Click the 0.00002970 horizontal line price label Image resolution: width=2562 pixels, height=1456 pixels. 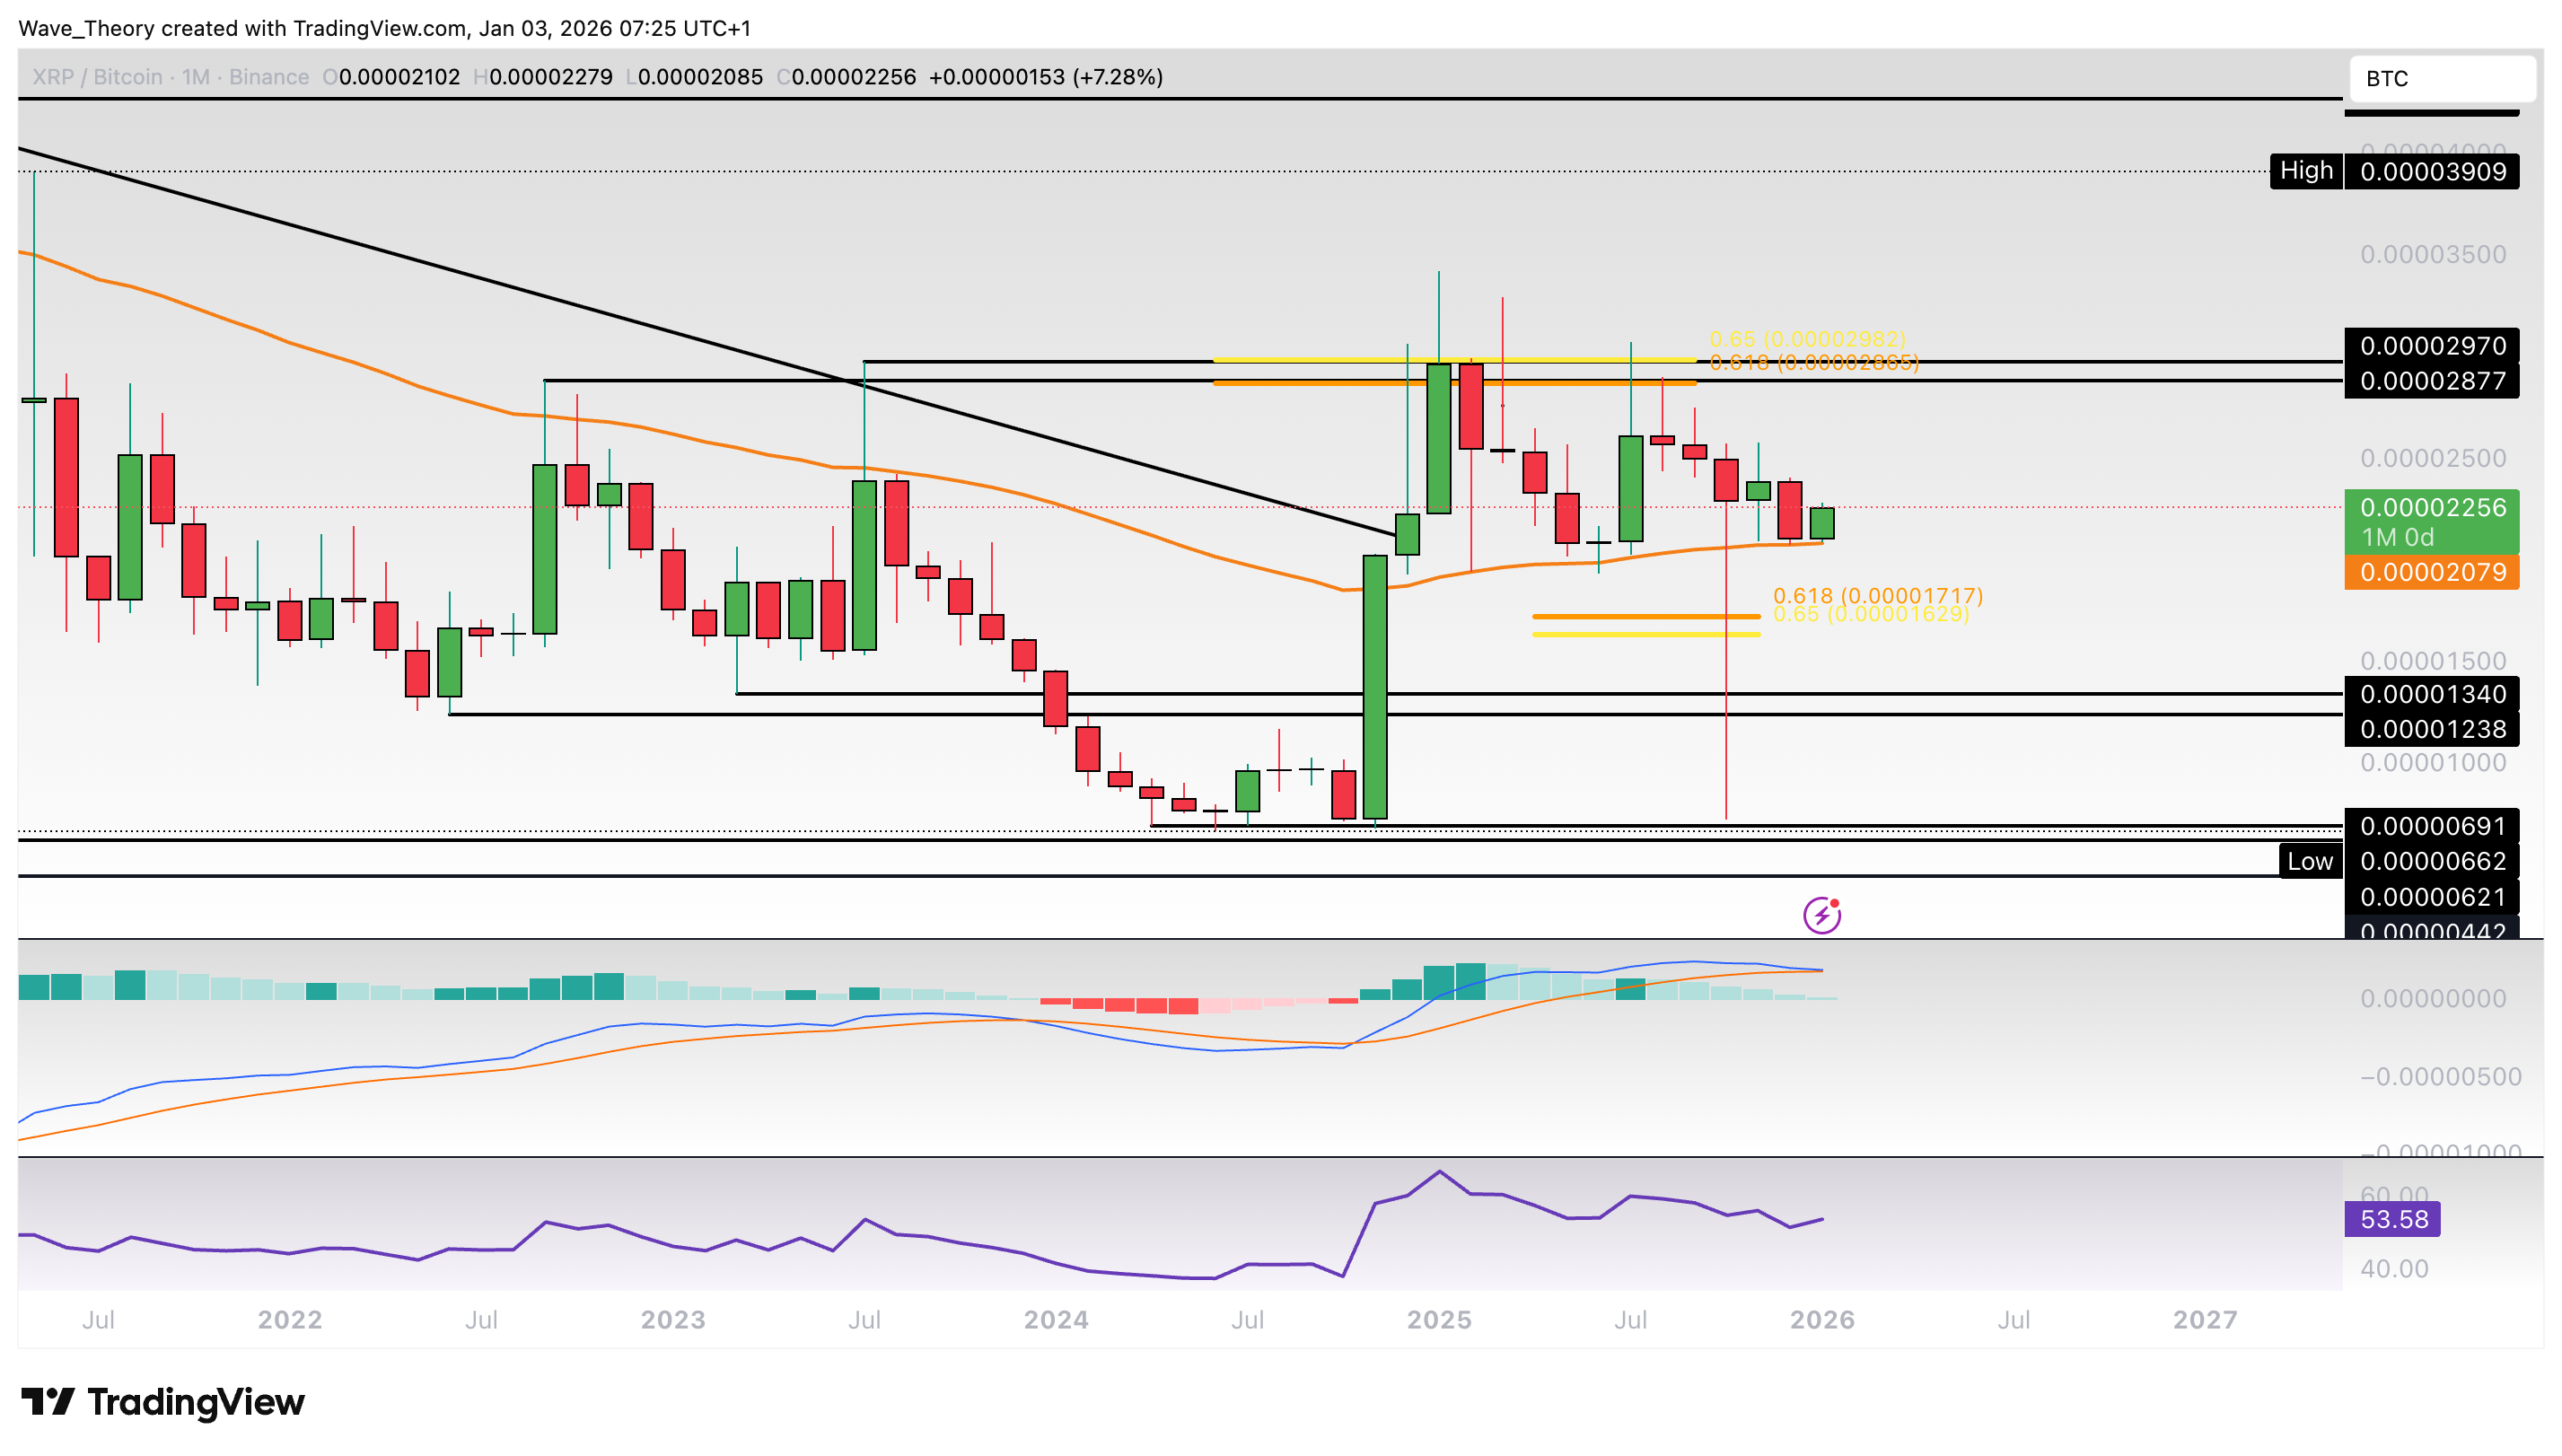[2431, 346]
